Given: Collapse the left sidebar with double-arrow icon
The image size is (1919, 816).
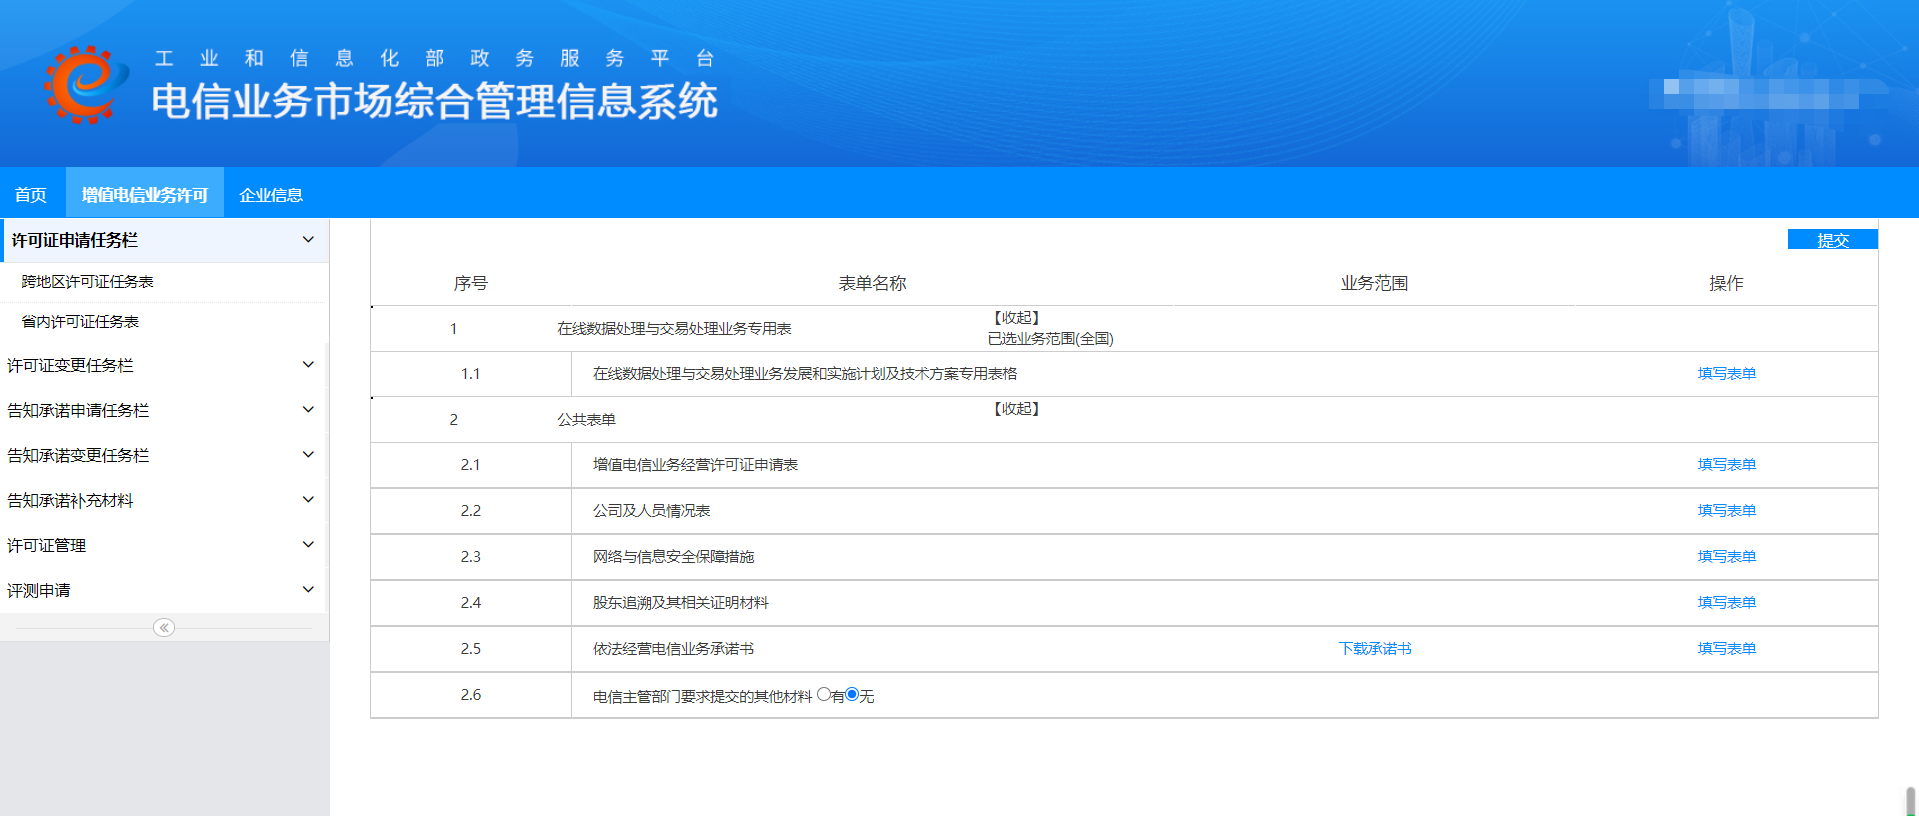Looking at the screenshot, I should point(164,628).
